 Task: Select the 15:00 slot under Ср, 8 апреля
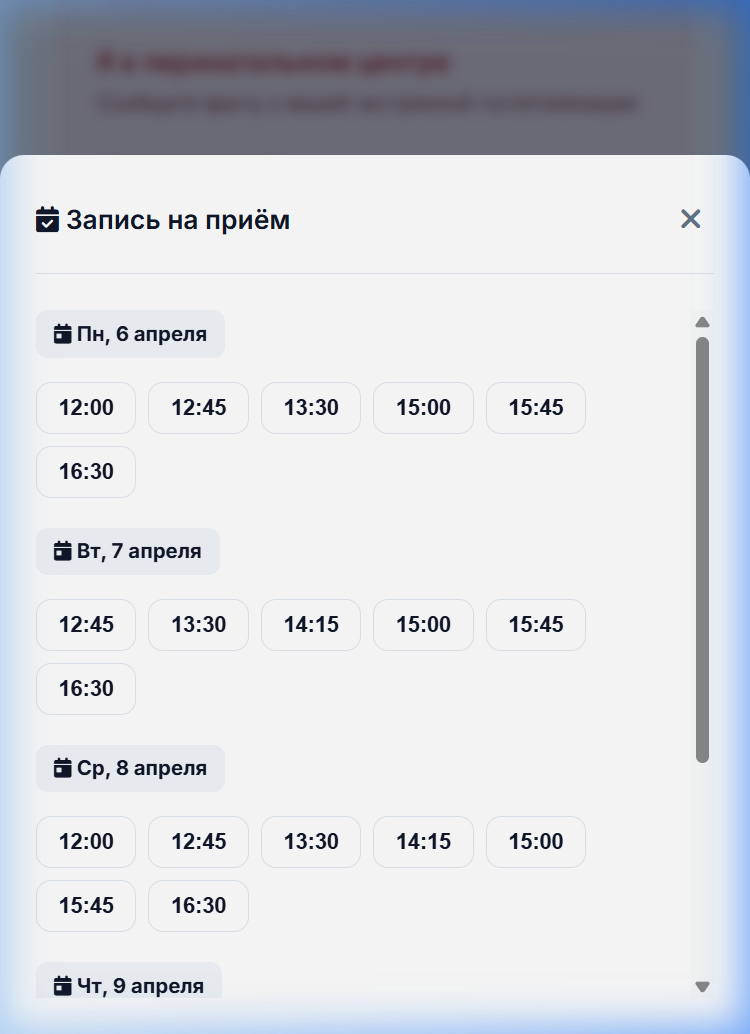(535, 841)
